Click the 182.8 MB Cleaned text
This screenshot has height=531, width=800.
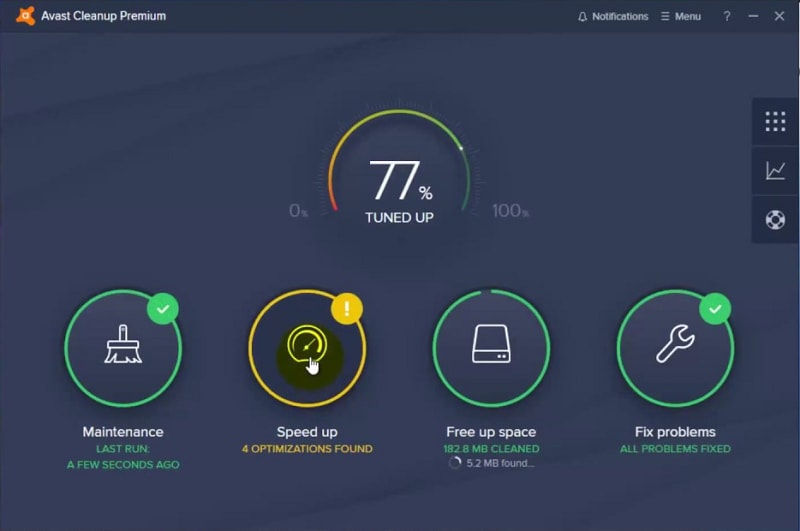(491, 449)
